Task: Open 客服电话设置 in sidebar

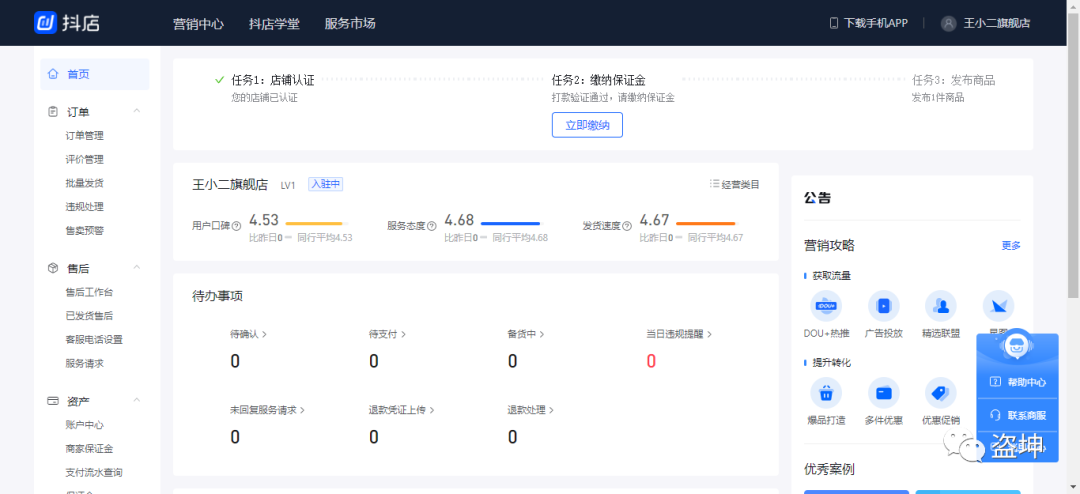Action: [x=94, y=340]
